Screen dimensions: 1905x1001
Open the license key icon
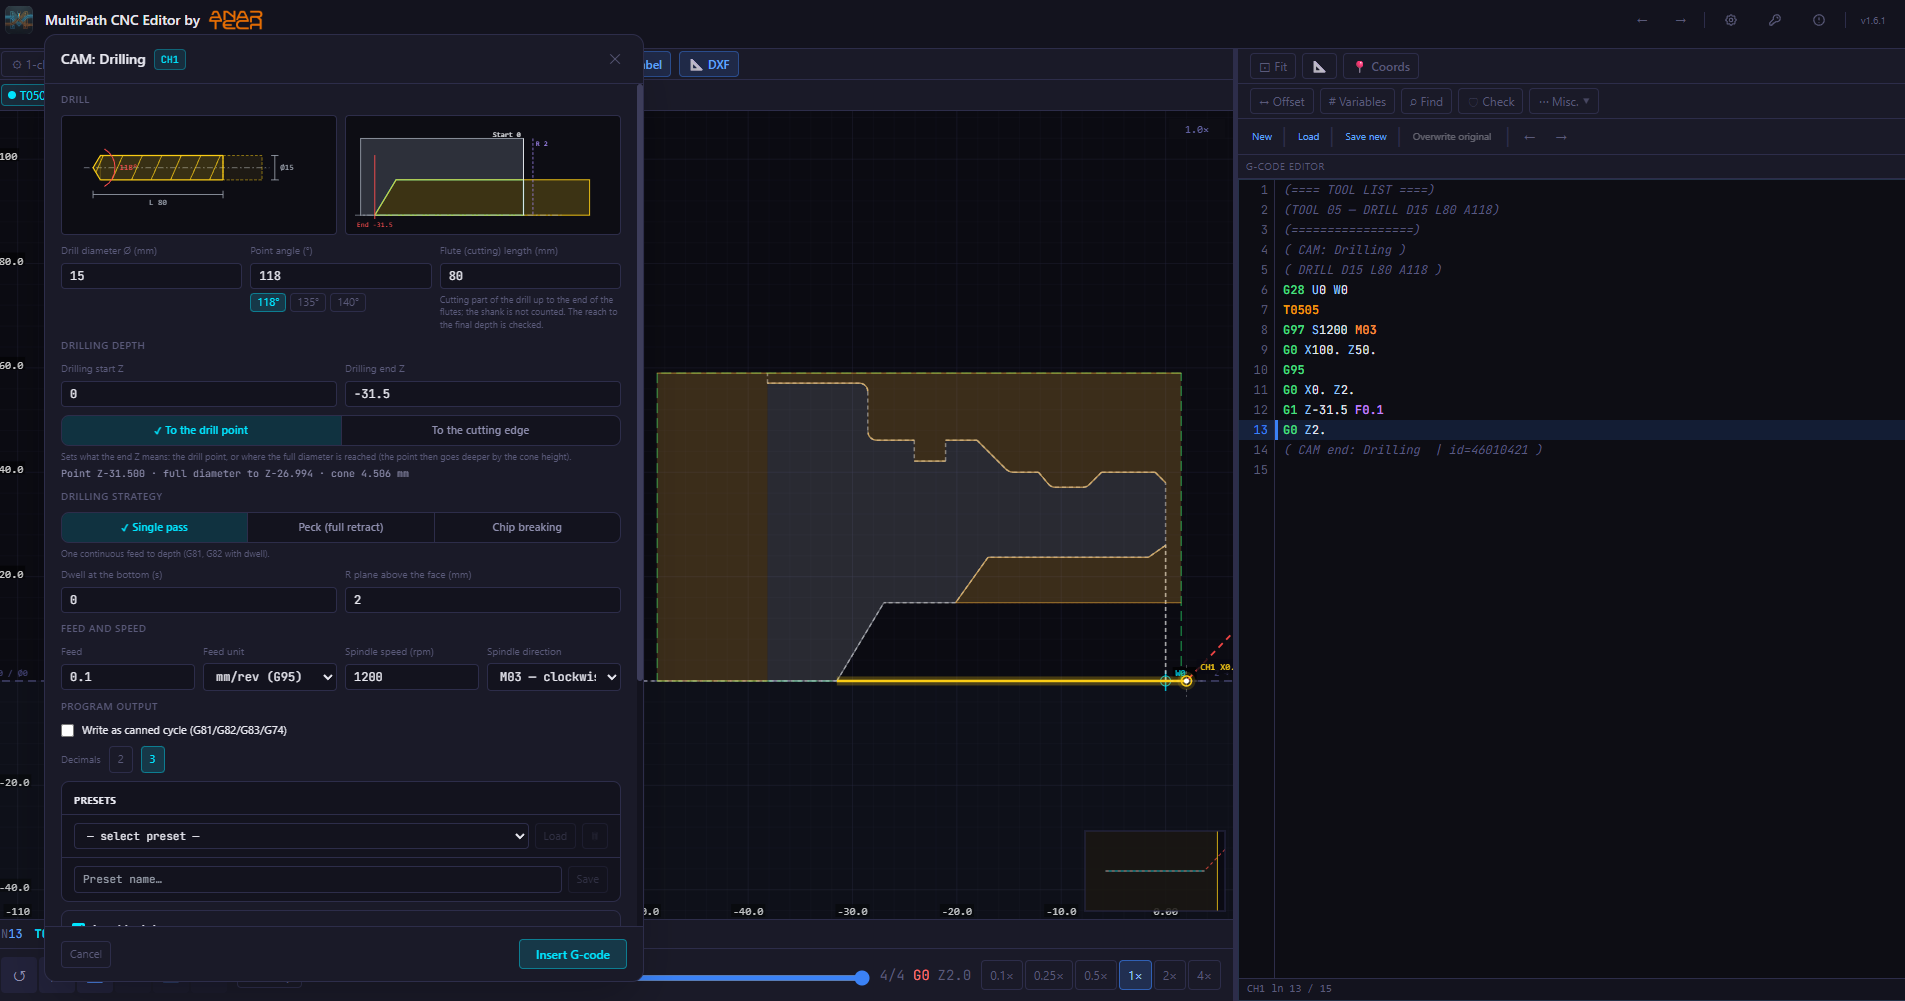1775,20
